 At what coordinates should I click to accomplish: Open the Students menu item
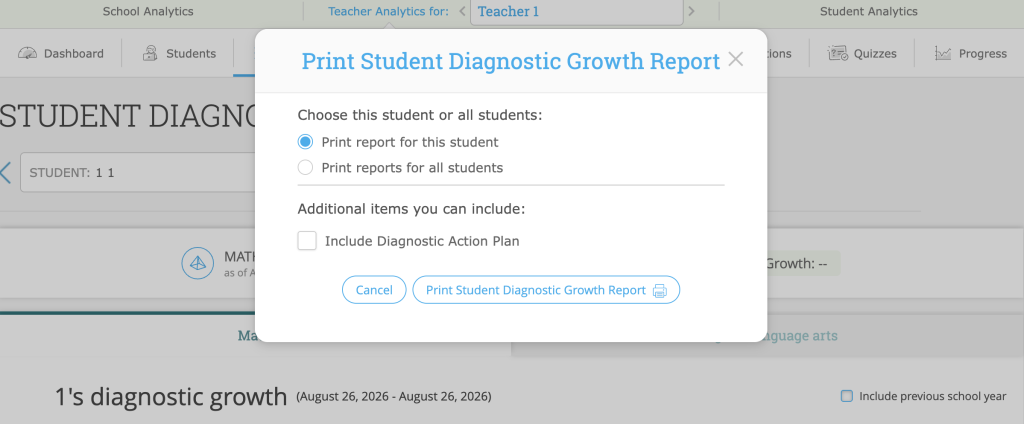tap(179, 54)
